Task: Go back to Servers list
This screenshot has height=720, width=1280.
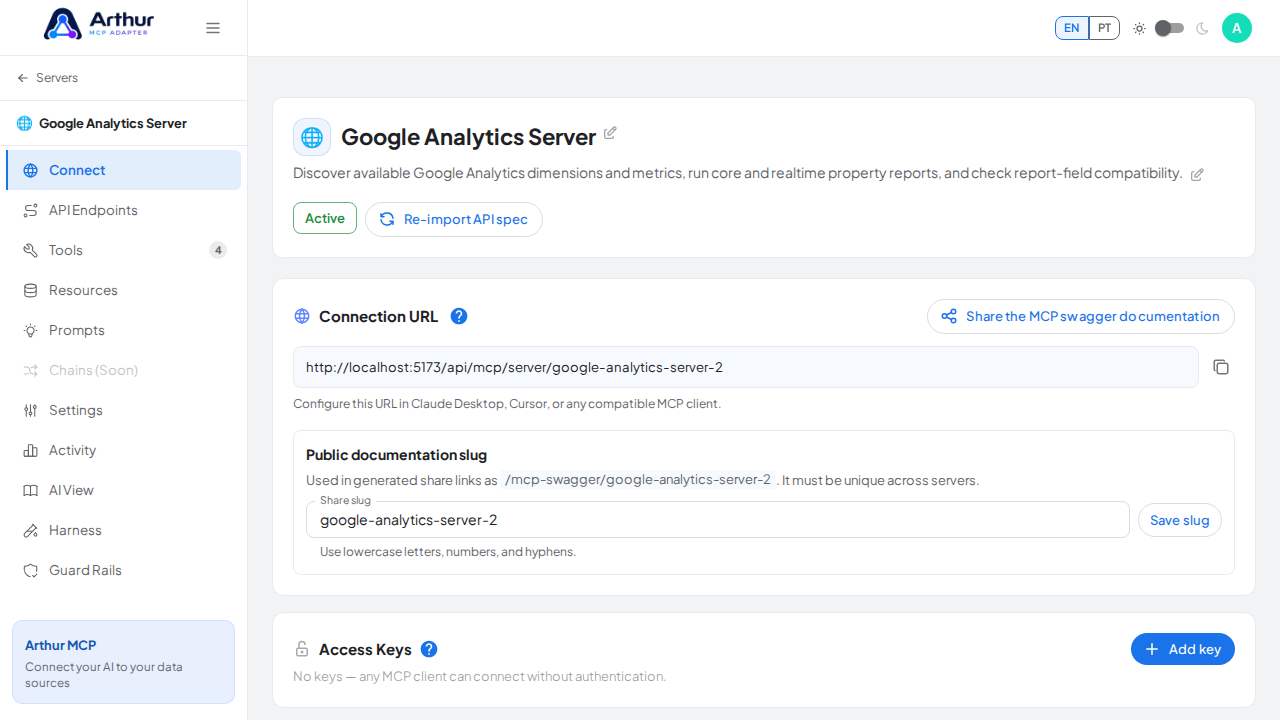Action: point(48,78)
